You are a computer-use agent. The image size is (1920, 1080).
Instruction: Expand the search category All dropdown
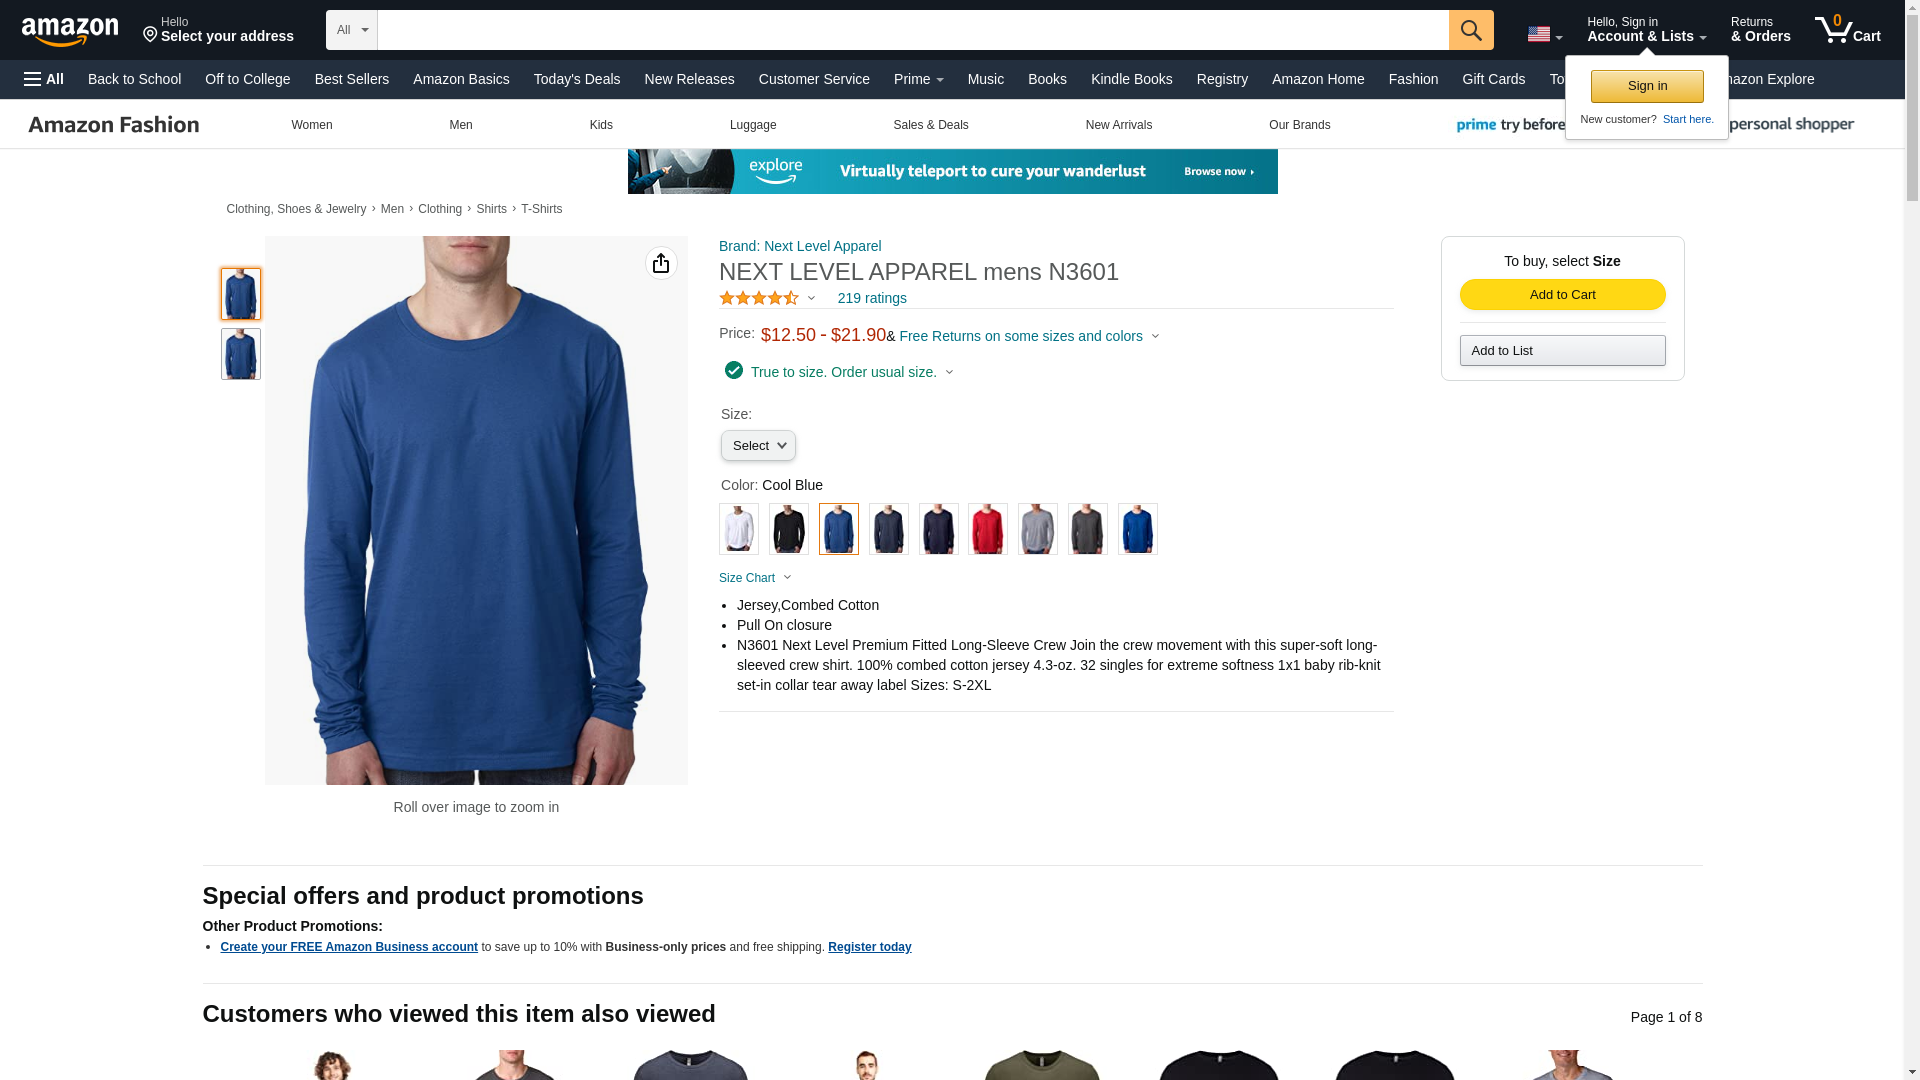click(352, 30)
